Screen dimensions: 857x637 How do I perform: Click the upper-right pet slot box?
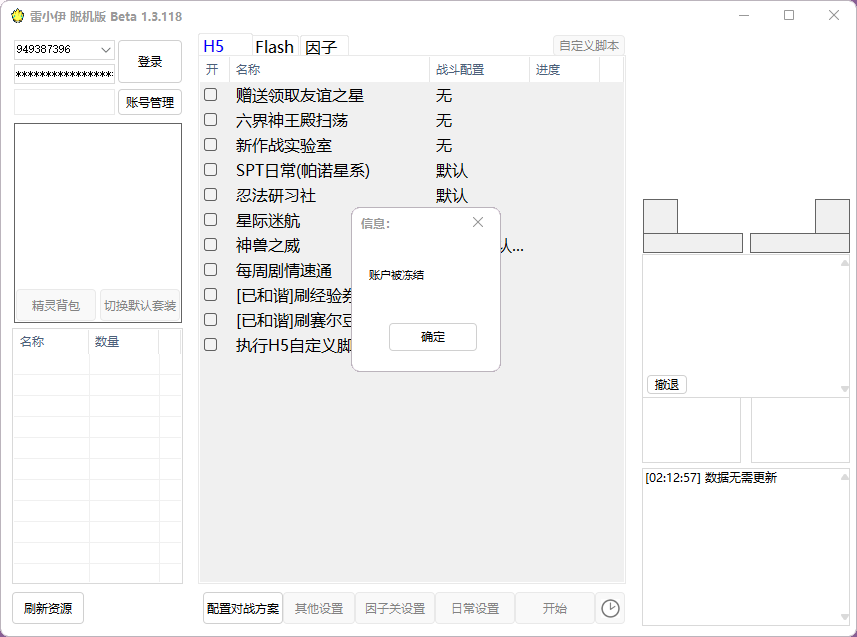click(x=832, y=217)
